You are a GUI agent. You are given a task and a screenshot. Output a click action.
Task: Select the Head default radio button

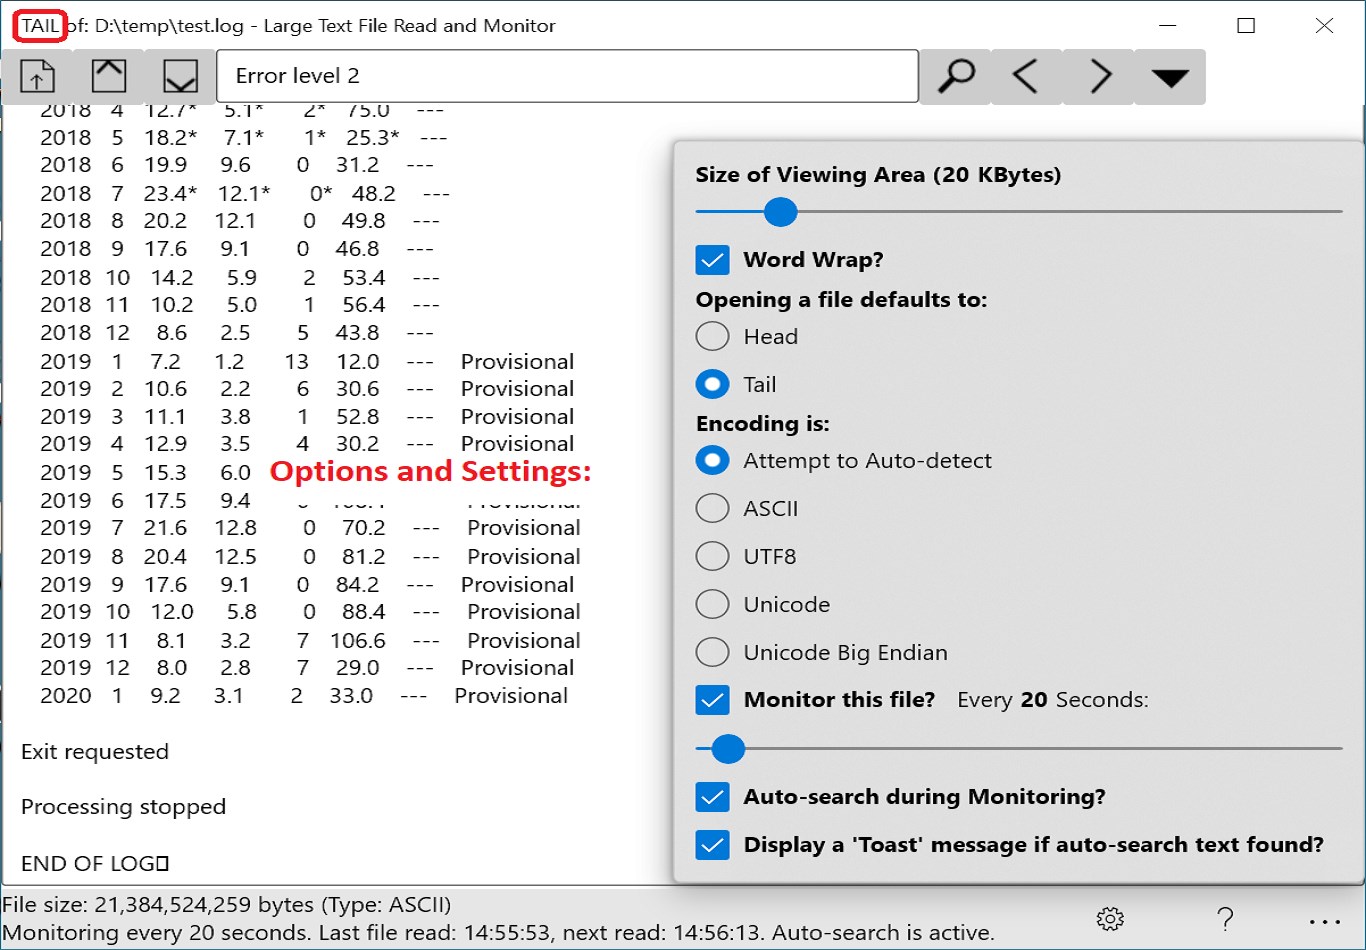click(x=712, y=336)
